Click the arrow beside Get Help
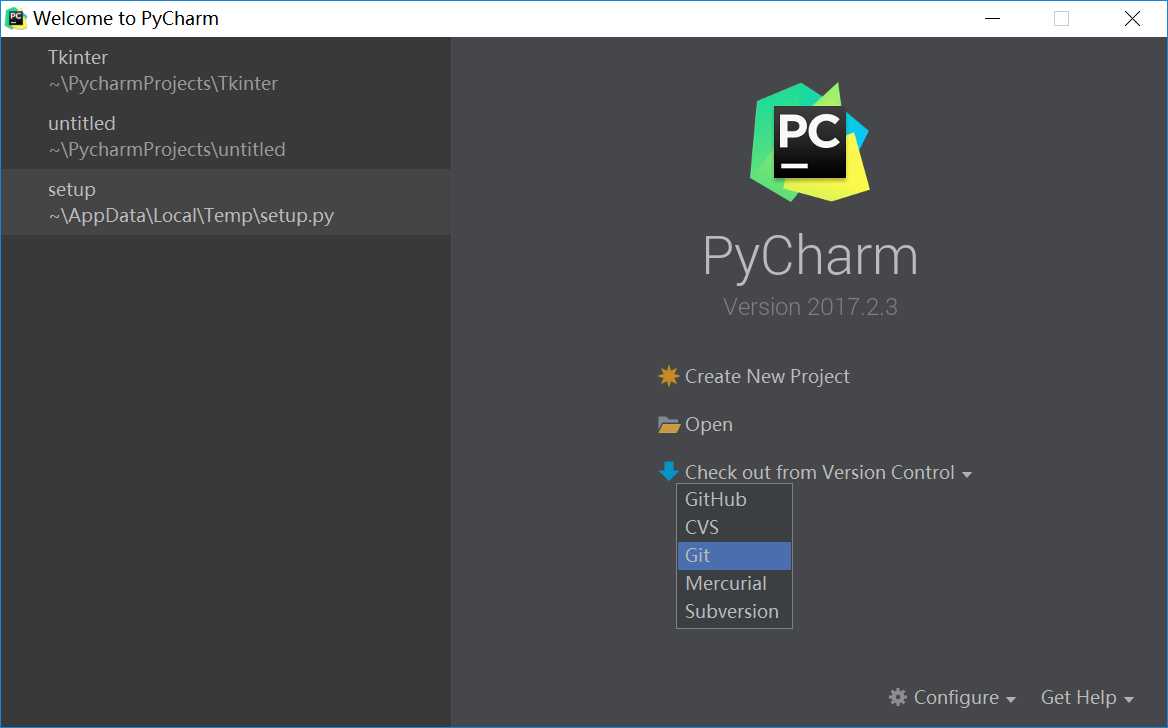1168x728 pixels. click(x=1129, y=700)
